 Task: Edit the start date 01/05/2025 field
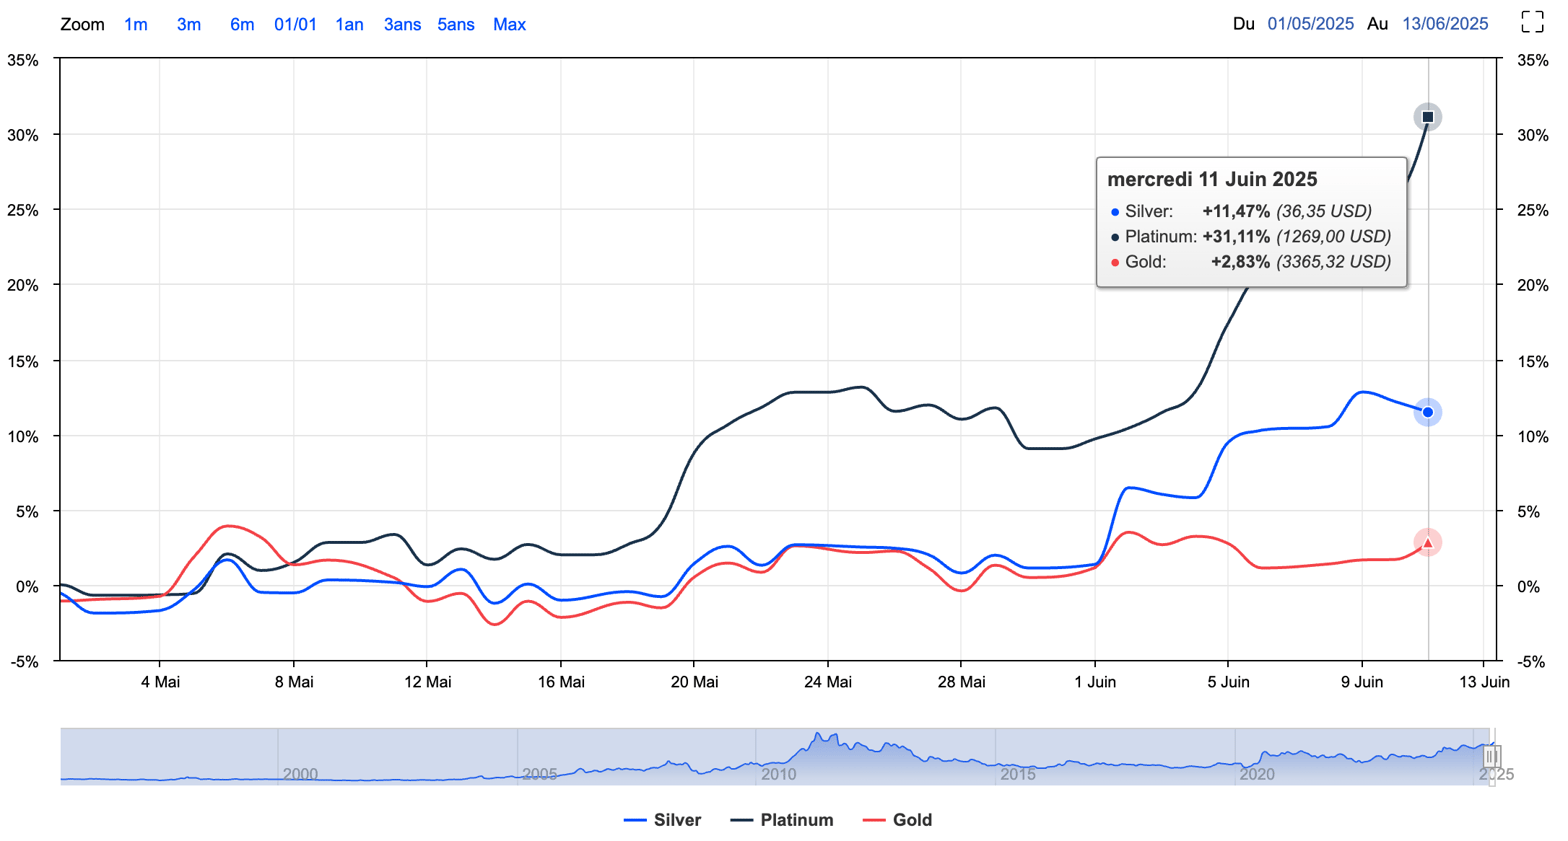coord(1310,24)
